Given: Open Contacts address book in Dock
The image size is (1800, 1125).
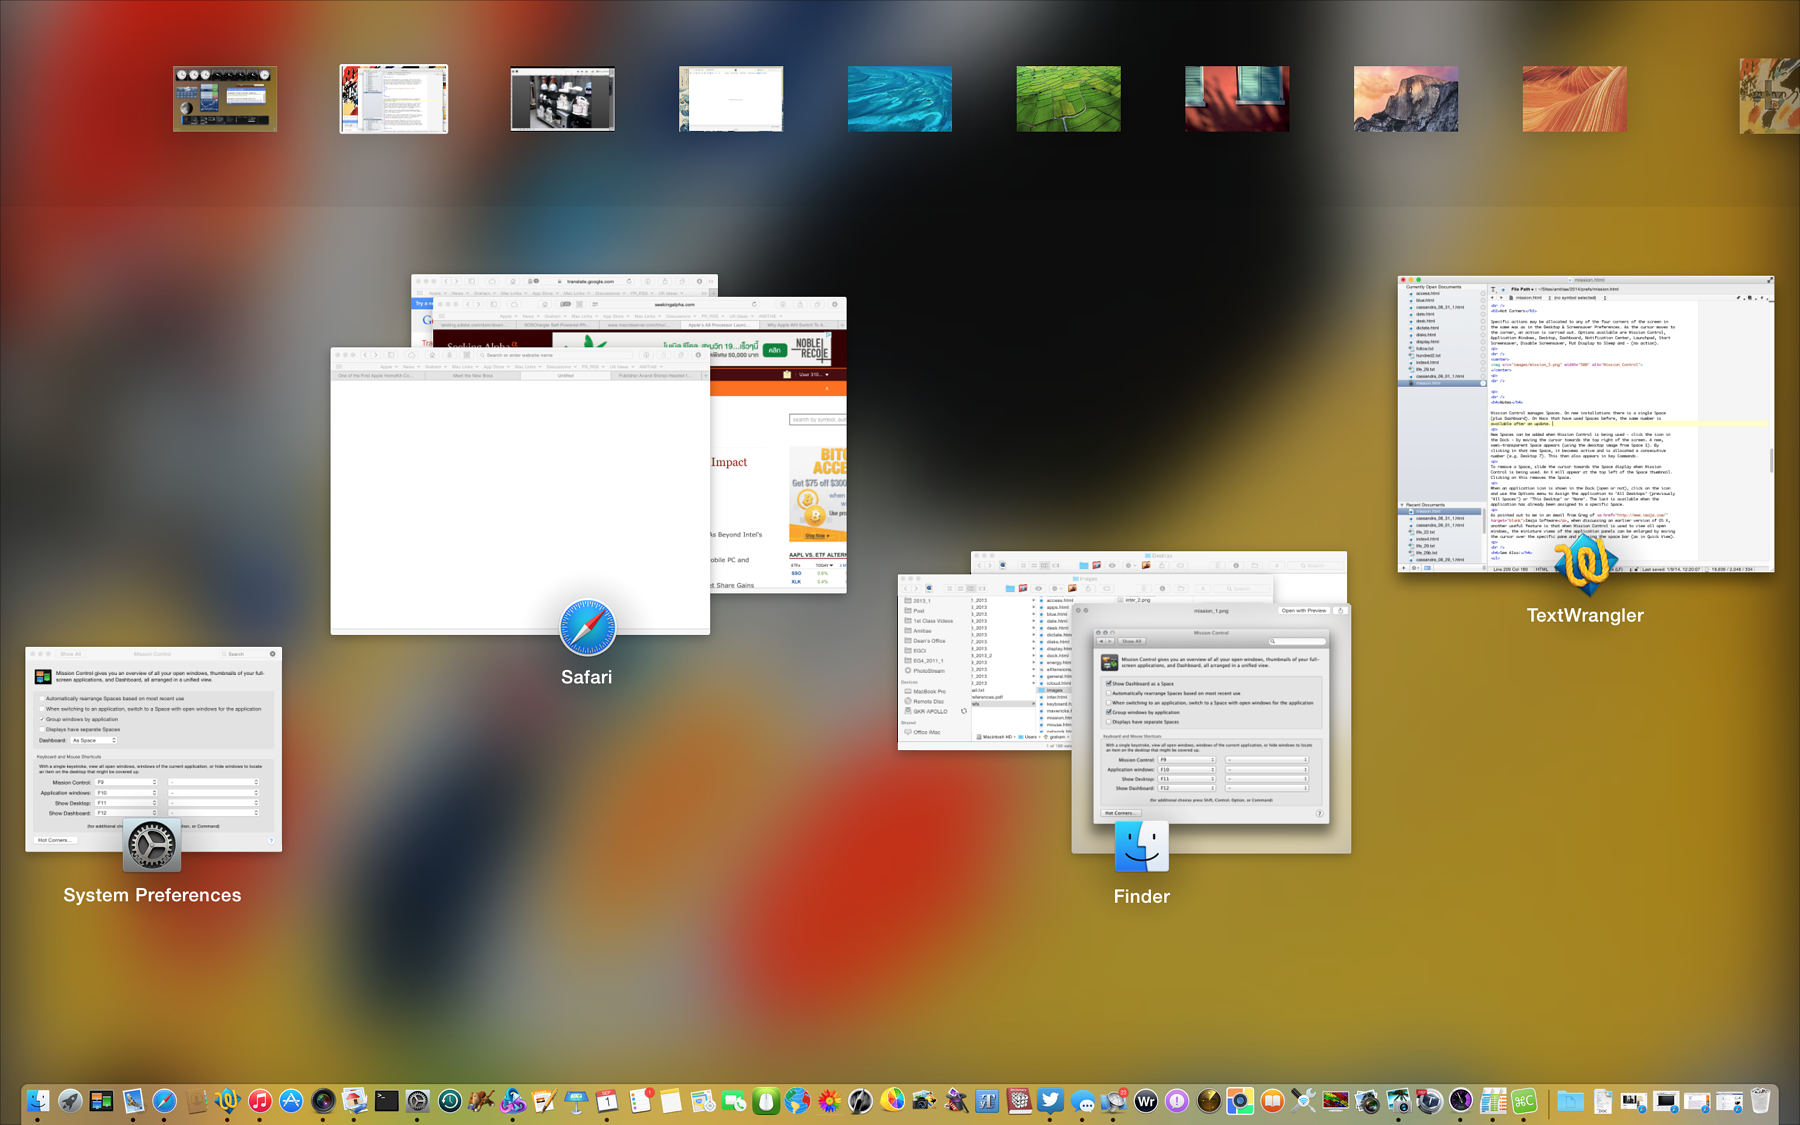Looking at the screenshot, I should coord(197,1101).
